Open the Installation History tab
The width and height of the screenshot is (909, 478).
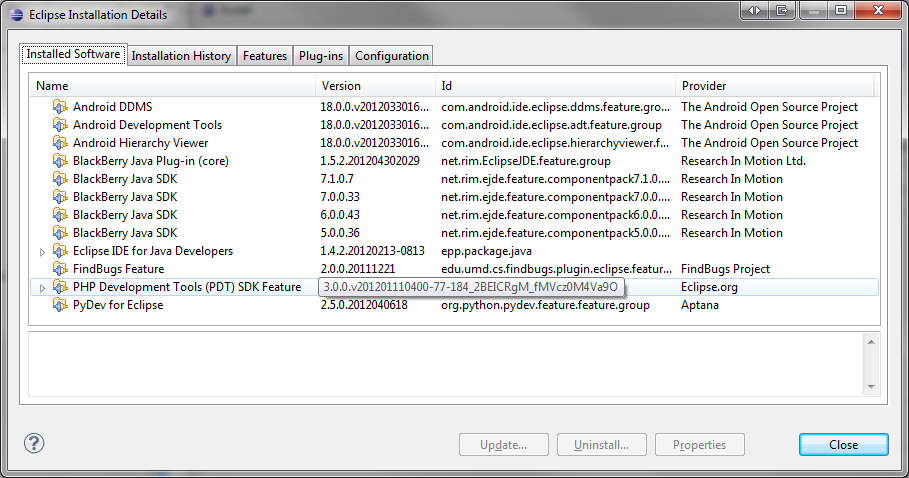click(181, 56)
